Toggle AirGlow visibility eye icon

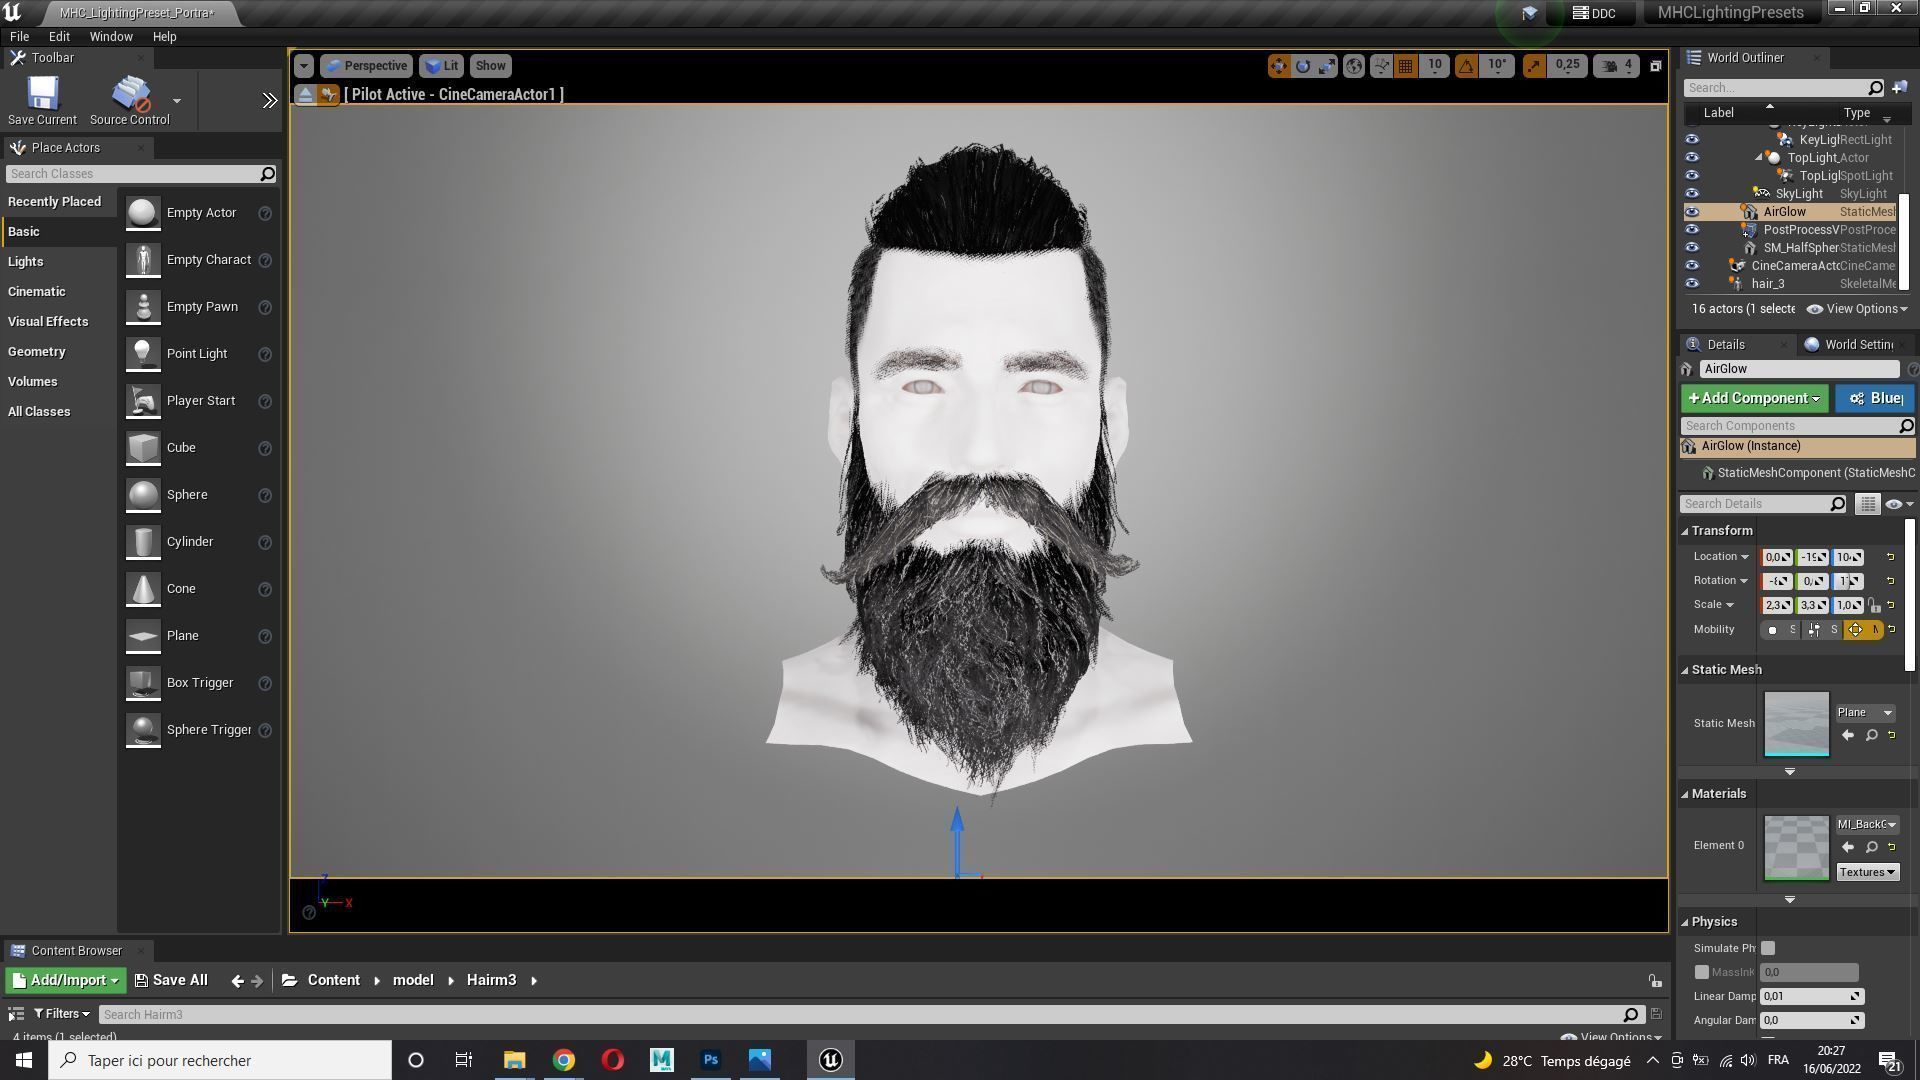pyautogui.click(x=1692, y=212)
